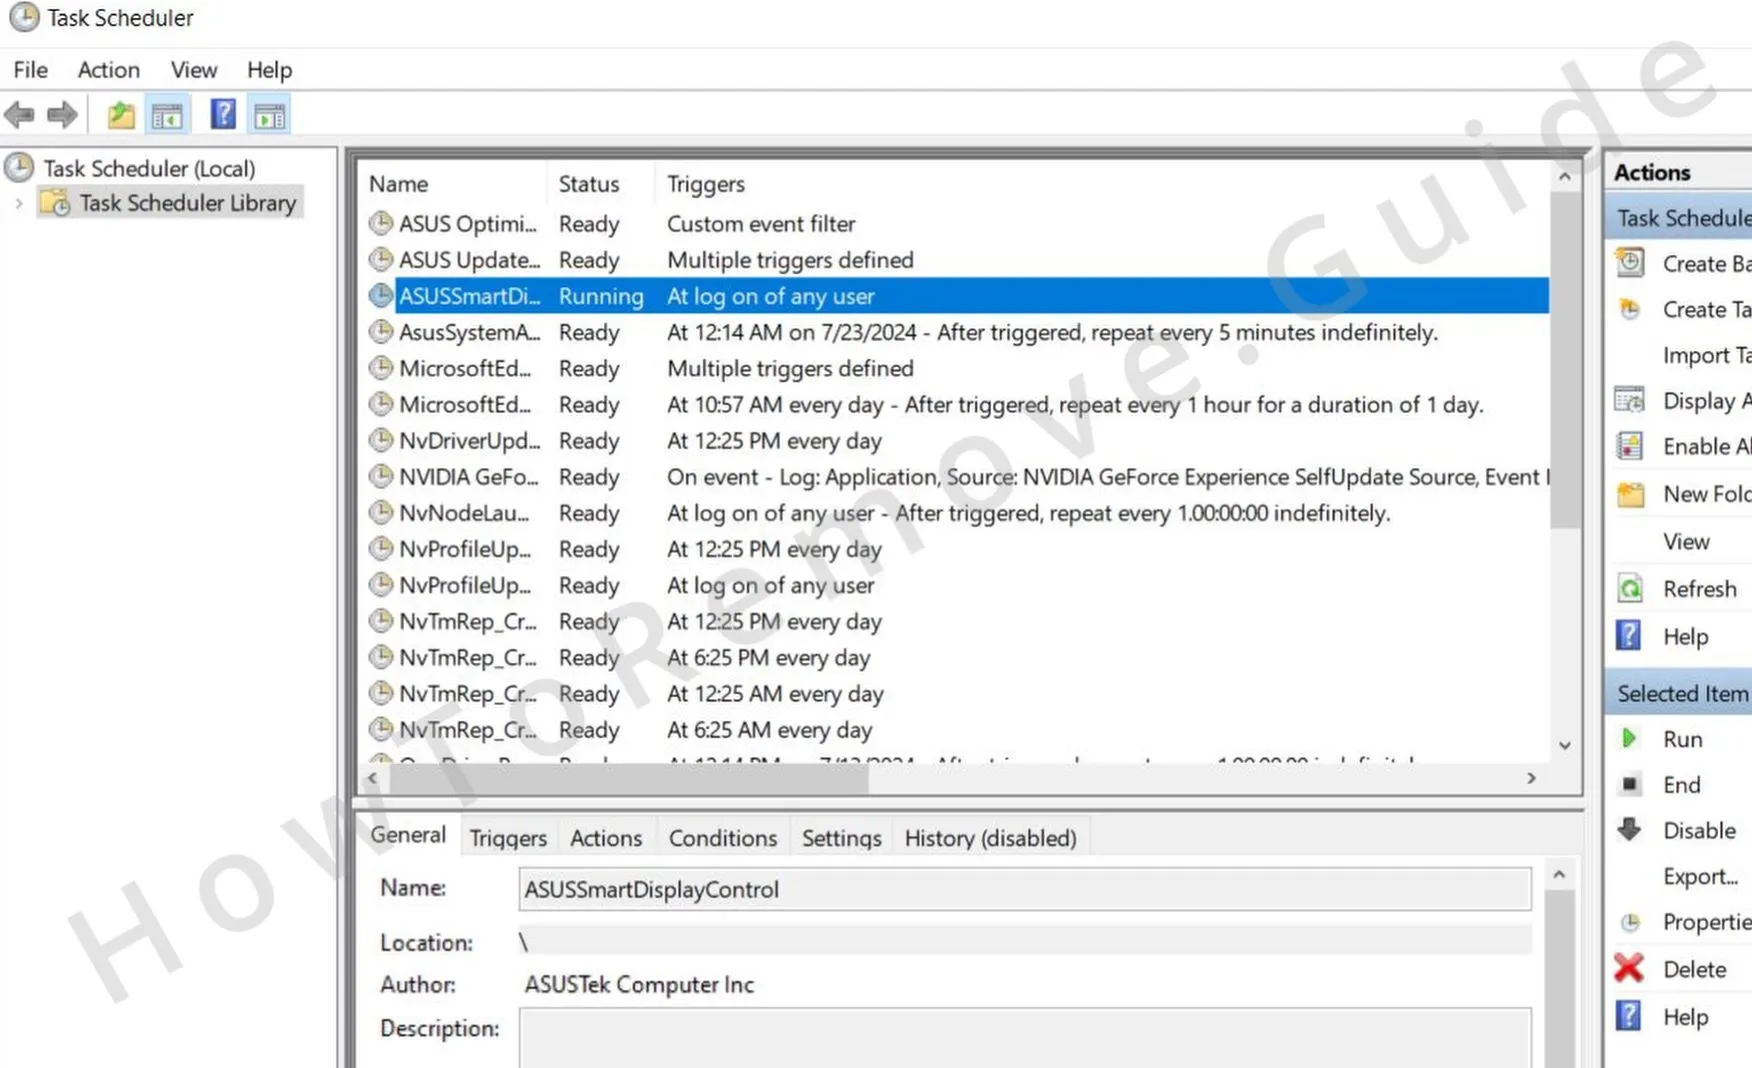Click the green Refresh icon
1752x1068 pixels.
[1630, 589]
